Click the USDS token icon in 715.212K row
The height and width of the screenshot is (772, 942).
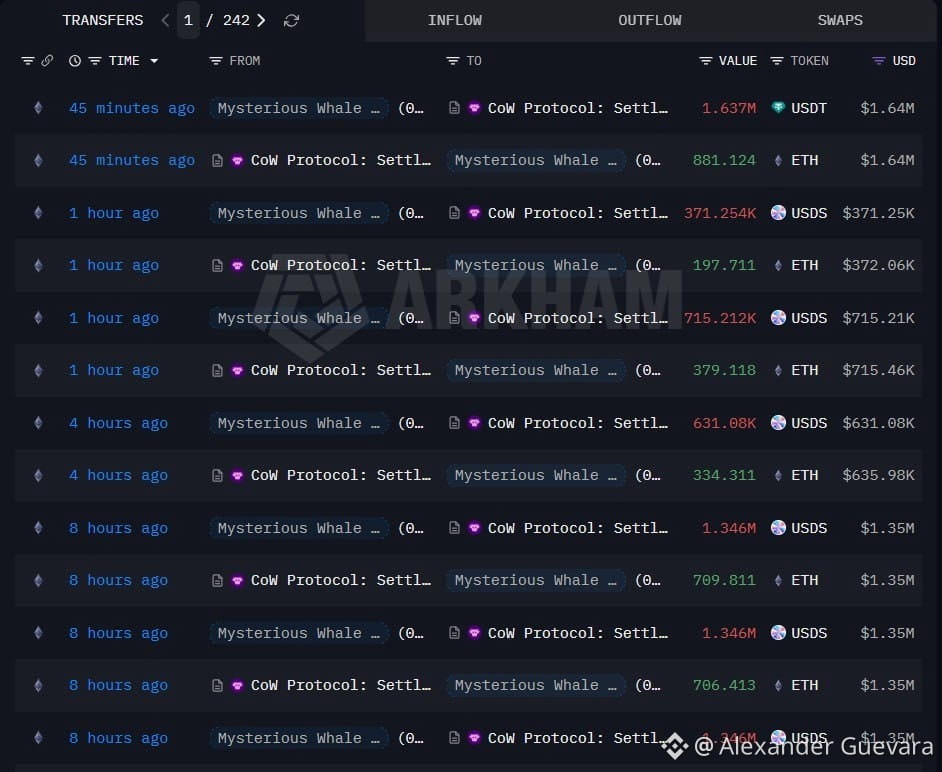[778, 318]
